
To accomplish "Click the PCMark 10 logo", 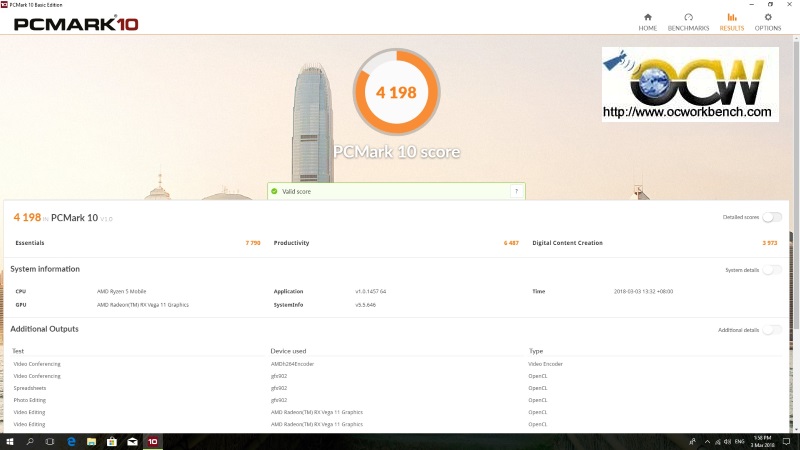I will click(76, 24).
